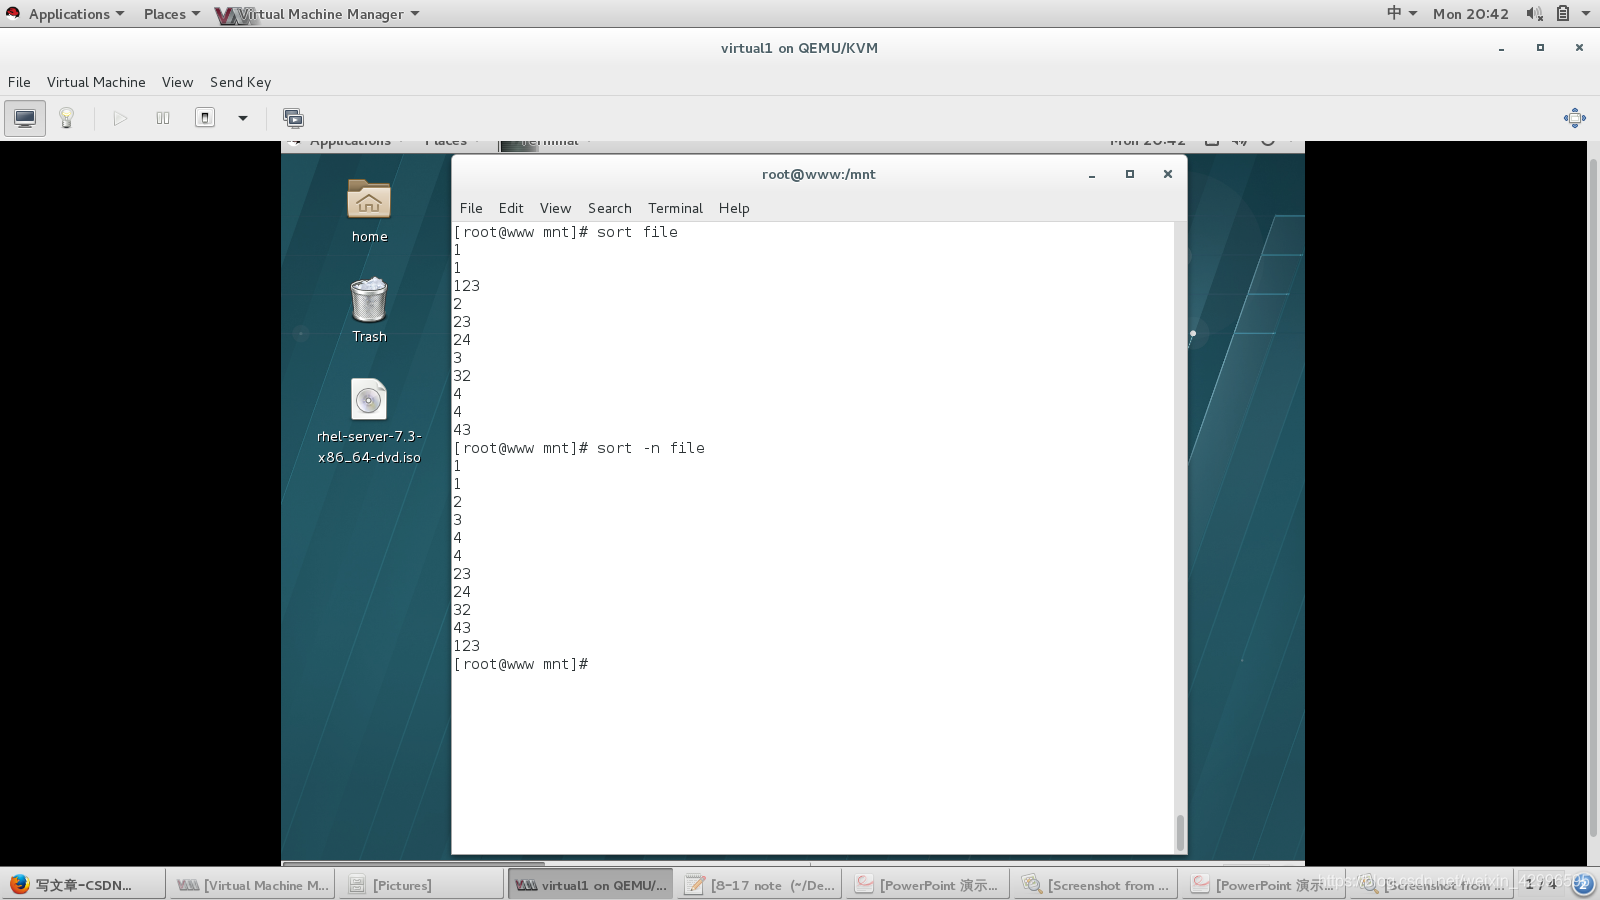The height and width of the screenshot is (900, 1600).
Task: Open the host Places menu
Action: coord(171,14)
